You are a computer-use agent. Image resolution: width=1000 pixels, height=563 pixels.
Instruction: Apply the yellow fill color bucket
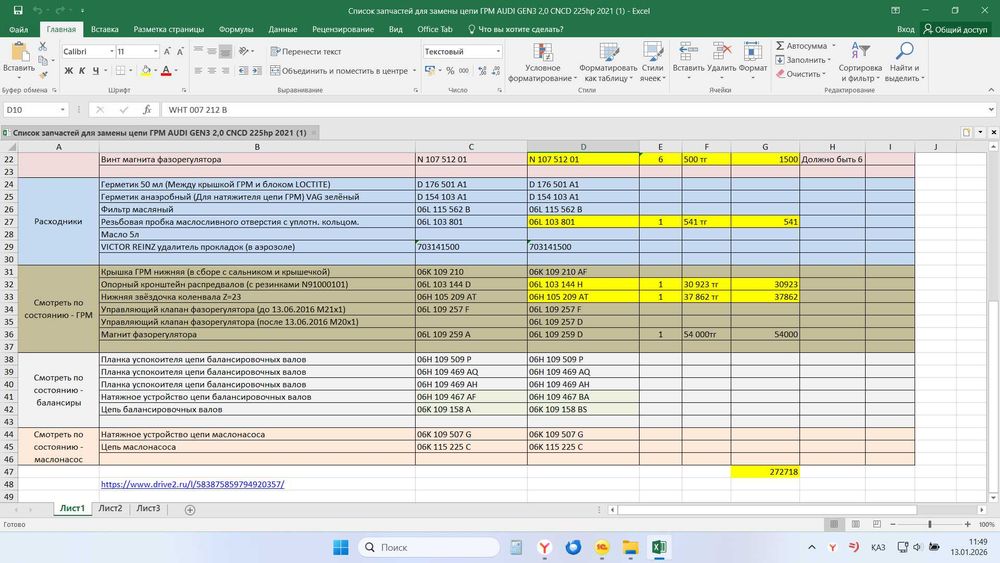click(146, 71)
